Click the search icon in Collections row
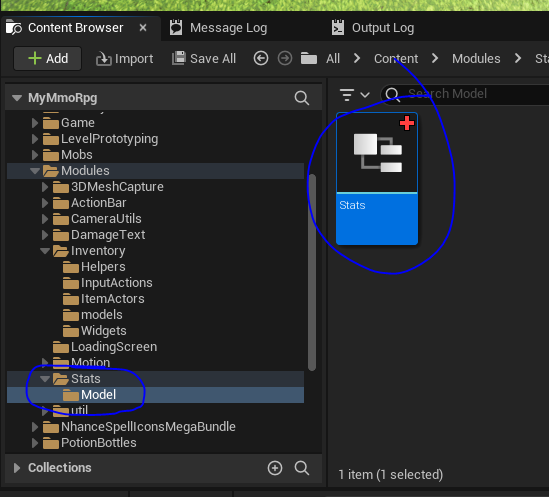Screen dimensions: 549x497 tap(301, 468)
